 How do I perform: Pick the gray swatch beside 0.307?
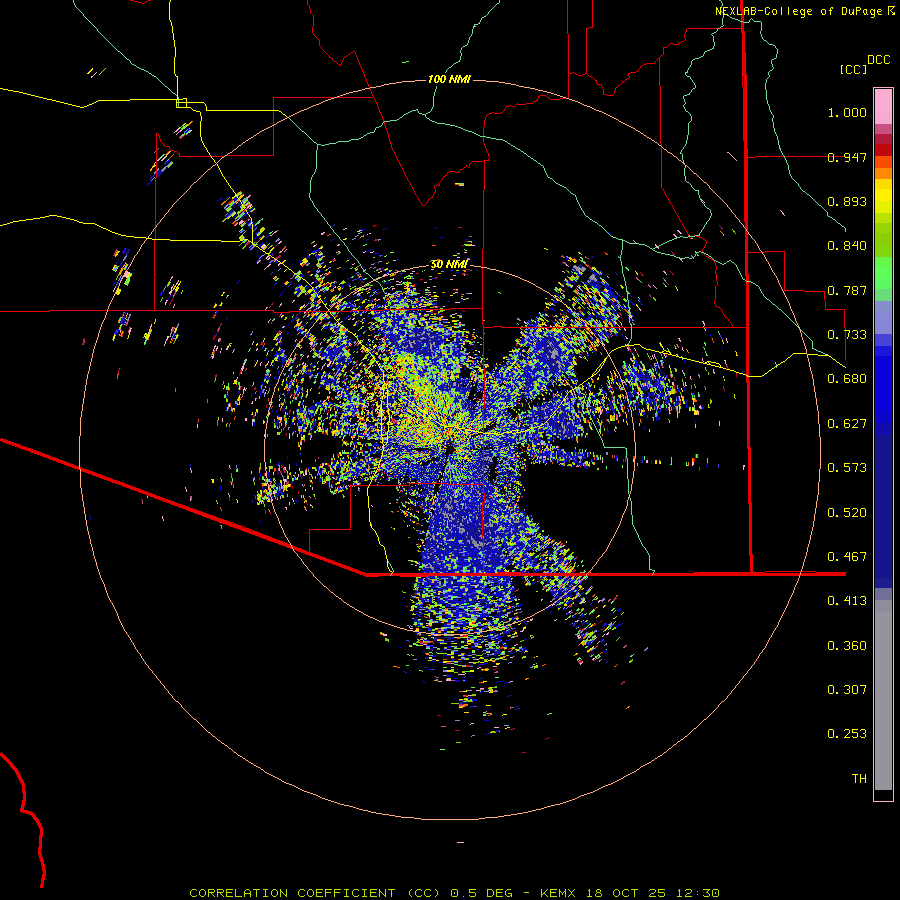883,690
